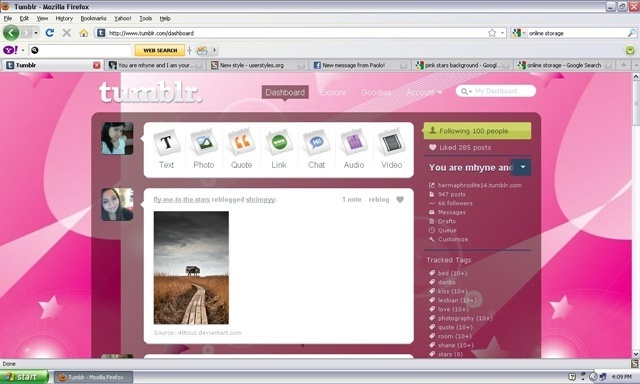Open the blog selector dropdown arrow

click(x=522, y=167)
